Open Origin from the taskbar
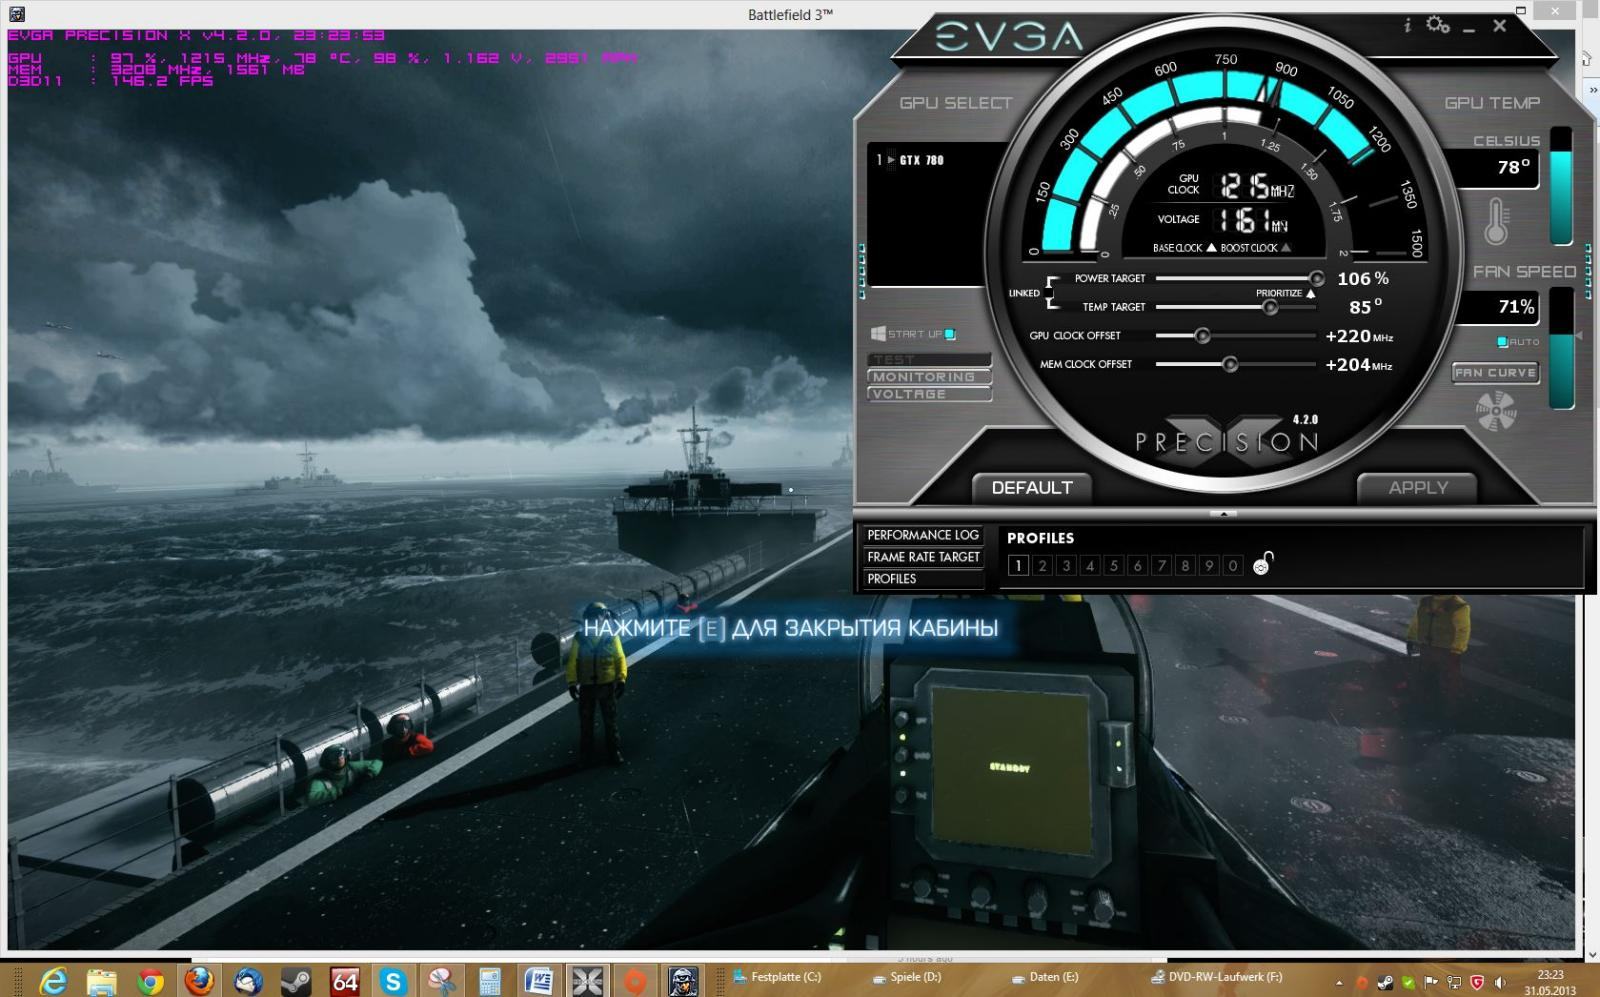Viewport: 1600px width, 997px height. tap(635, 981)
